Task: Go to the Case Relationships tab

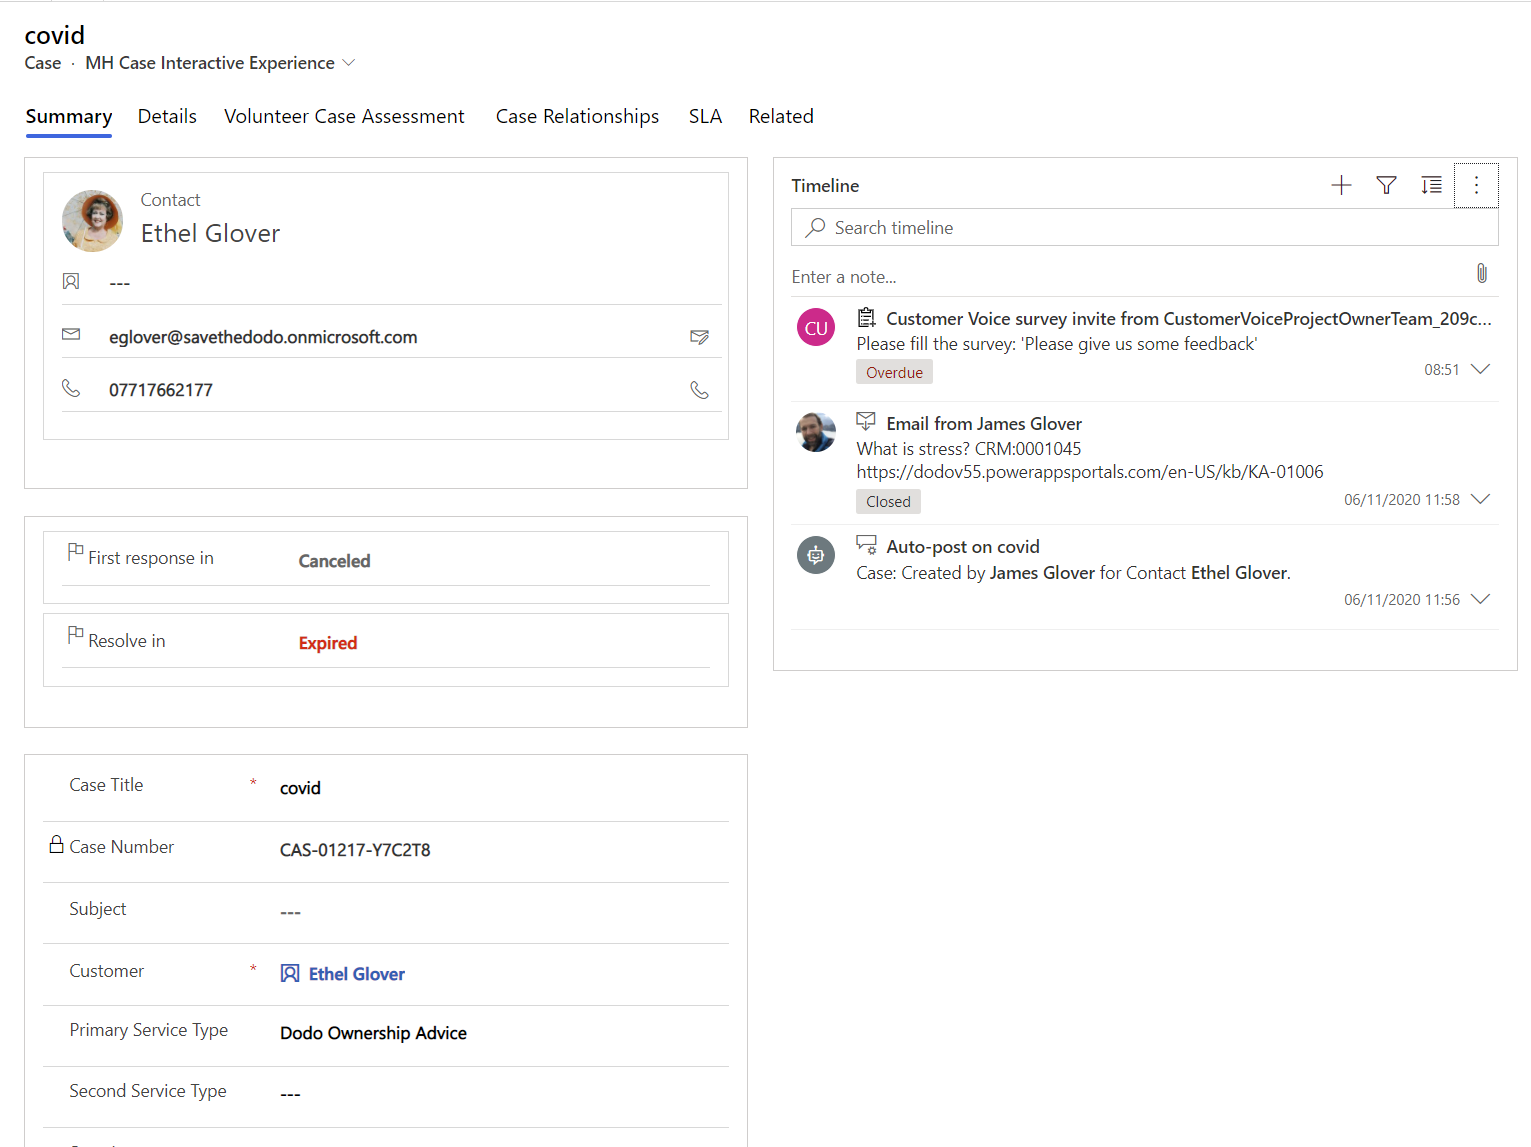Action: click(x=577, y=117)
